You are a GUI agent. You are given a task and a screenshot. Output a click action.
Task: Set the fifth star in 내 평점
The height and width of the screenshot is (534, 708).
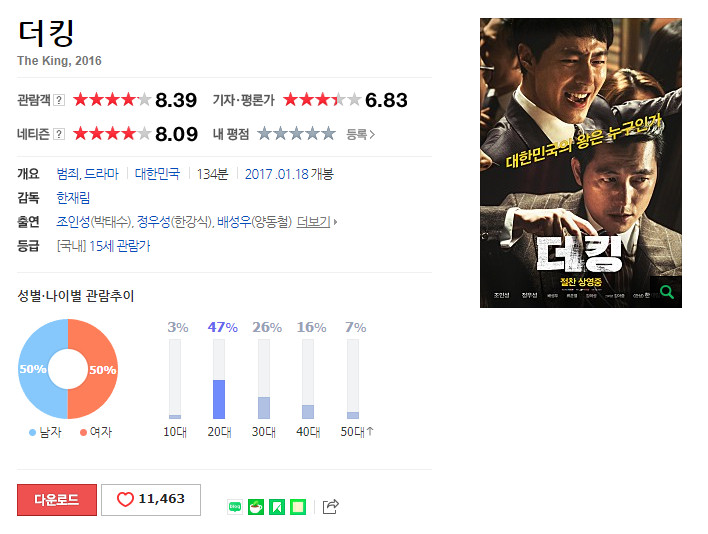pyautogui.click(x=329, y=134)
